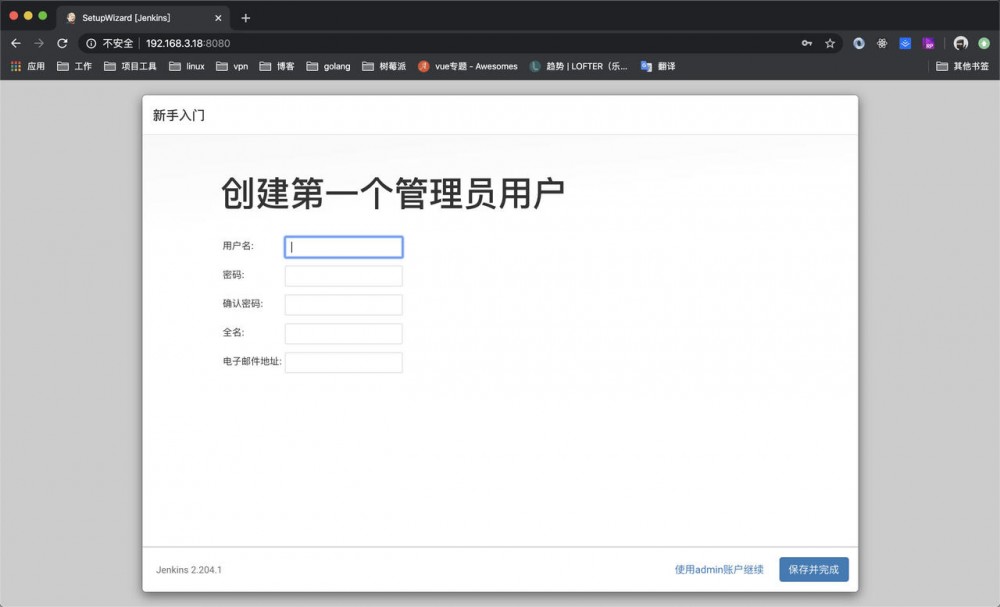Open a new browser tab with the plus button
The image size is (1000, 607).
click(x=246, y=17)
